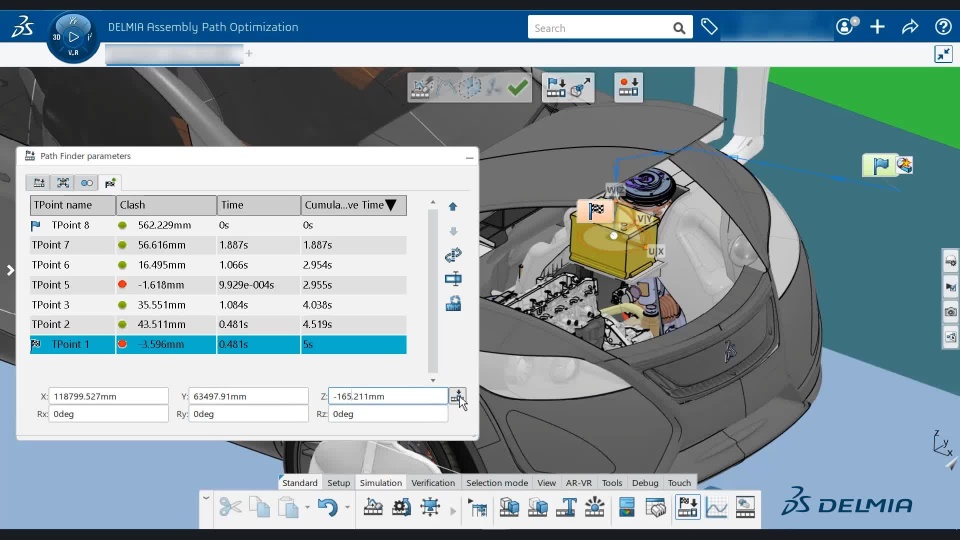This screenshot has width=960, height=540.
Task: Open the Selection mode tab
Action: [x=497, y=482]
